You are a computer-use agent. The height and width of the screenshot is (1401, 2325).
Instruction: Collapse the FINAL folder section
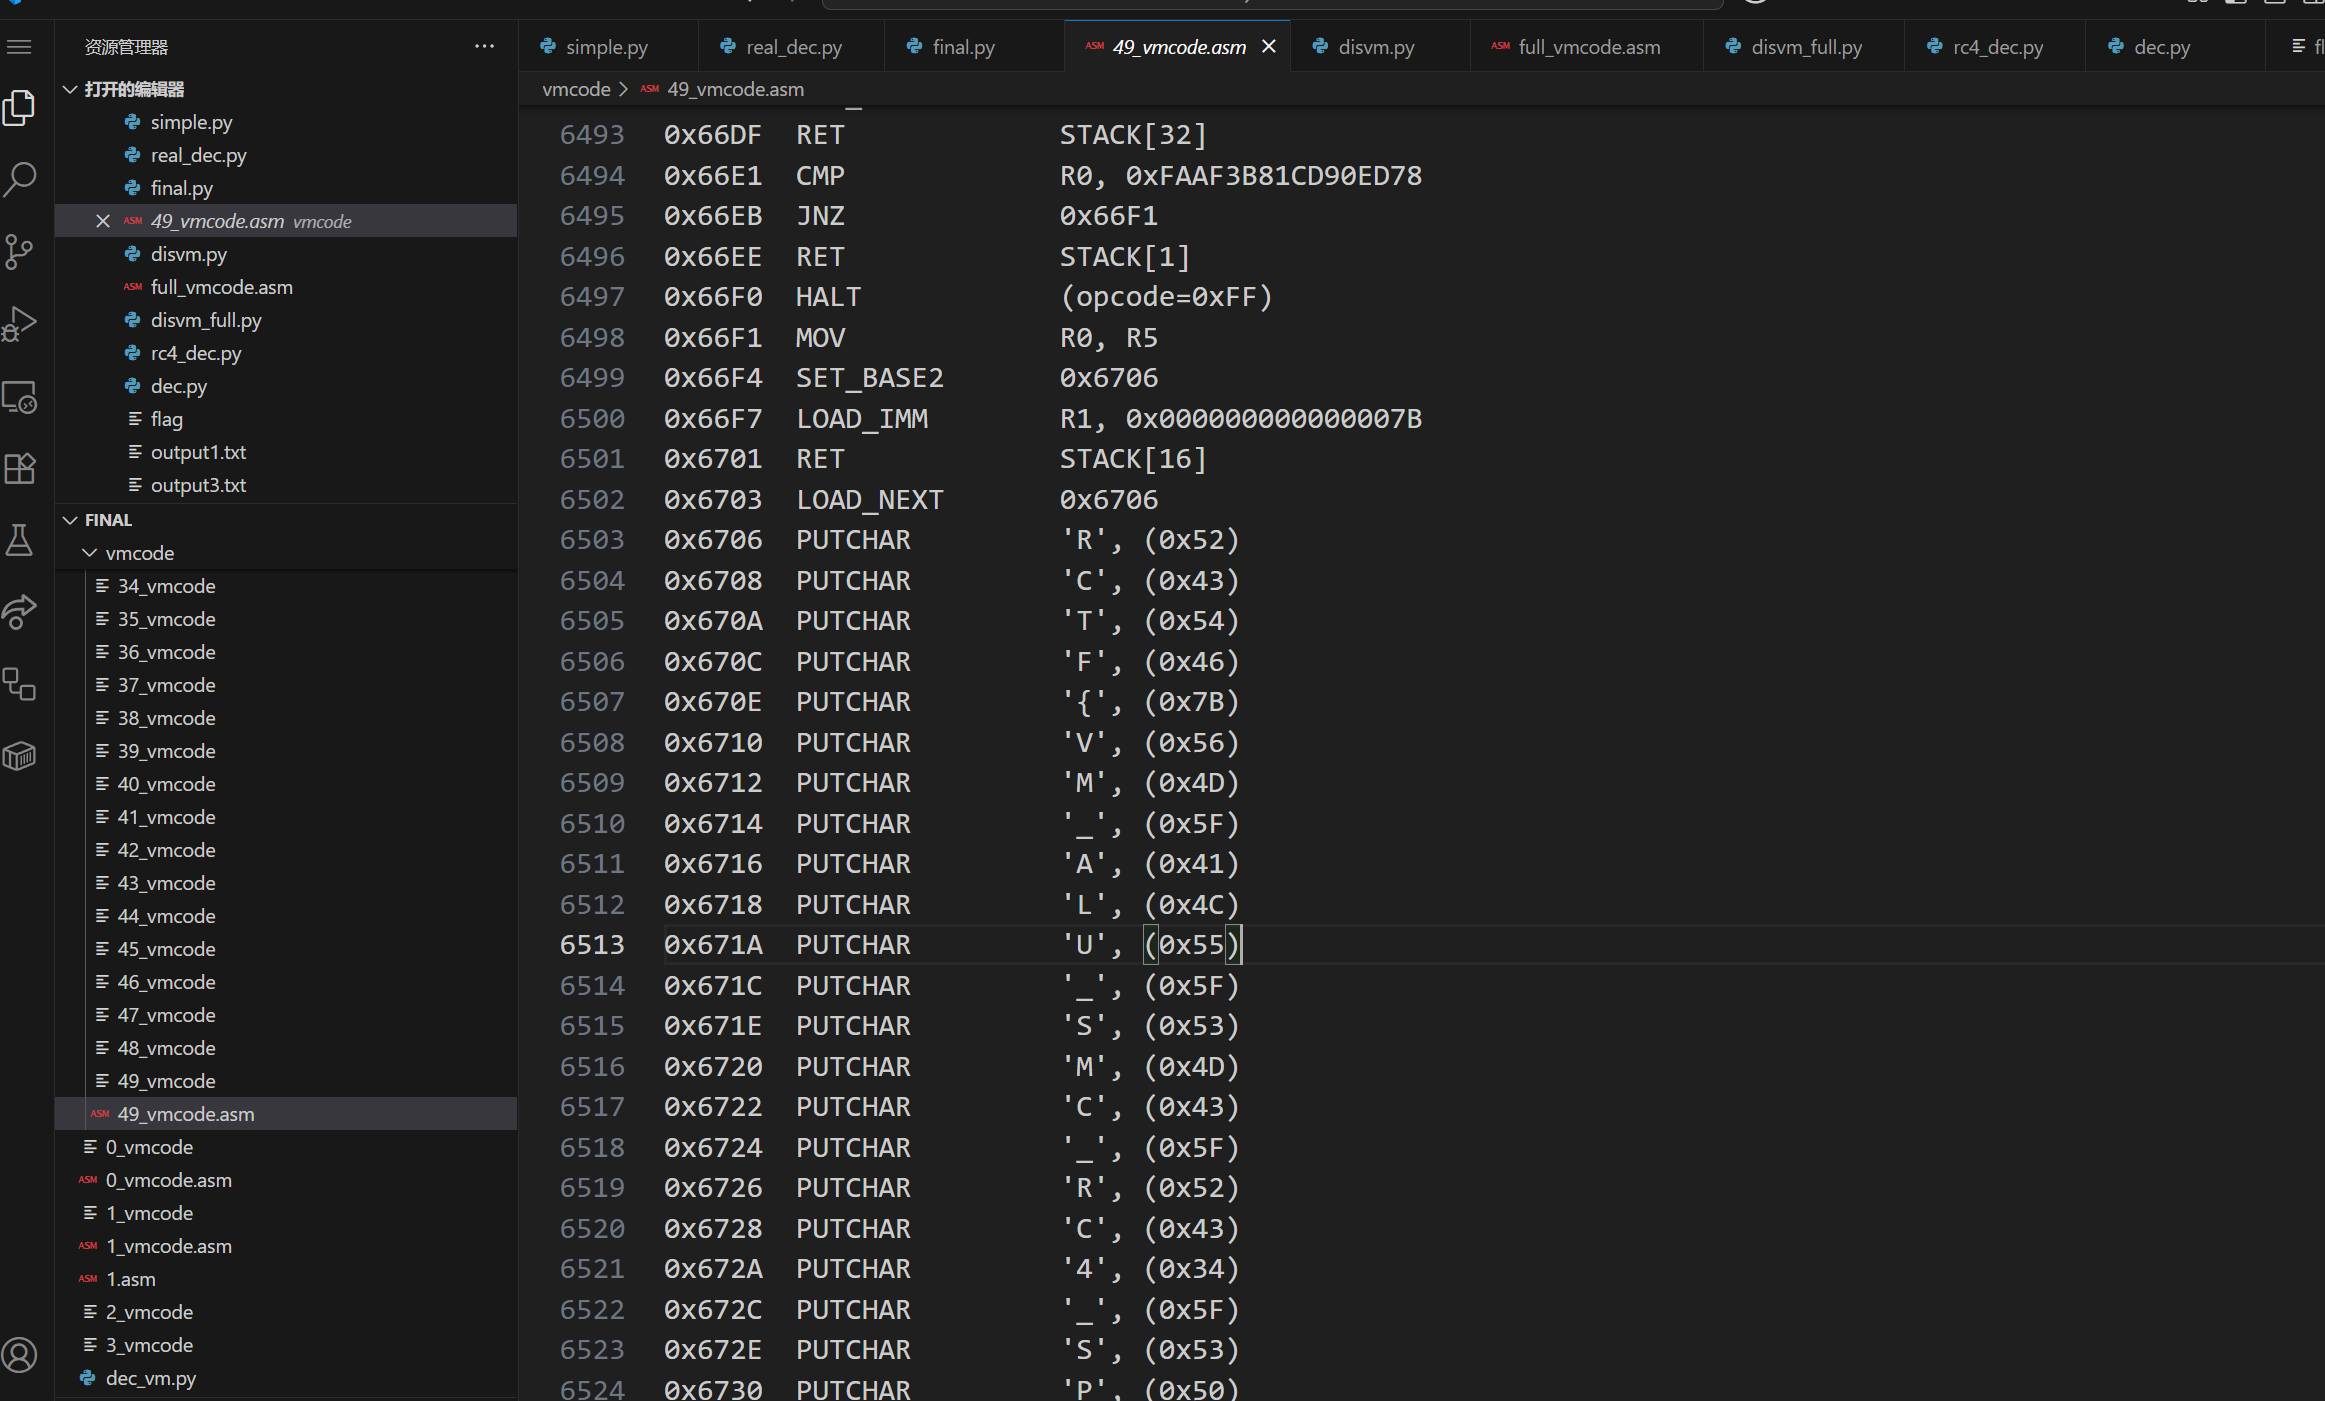(x=71, y=520)
